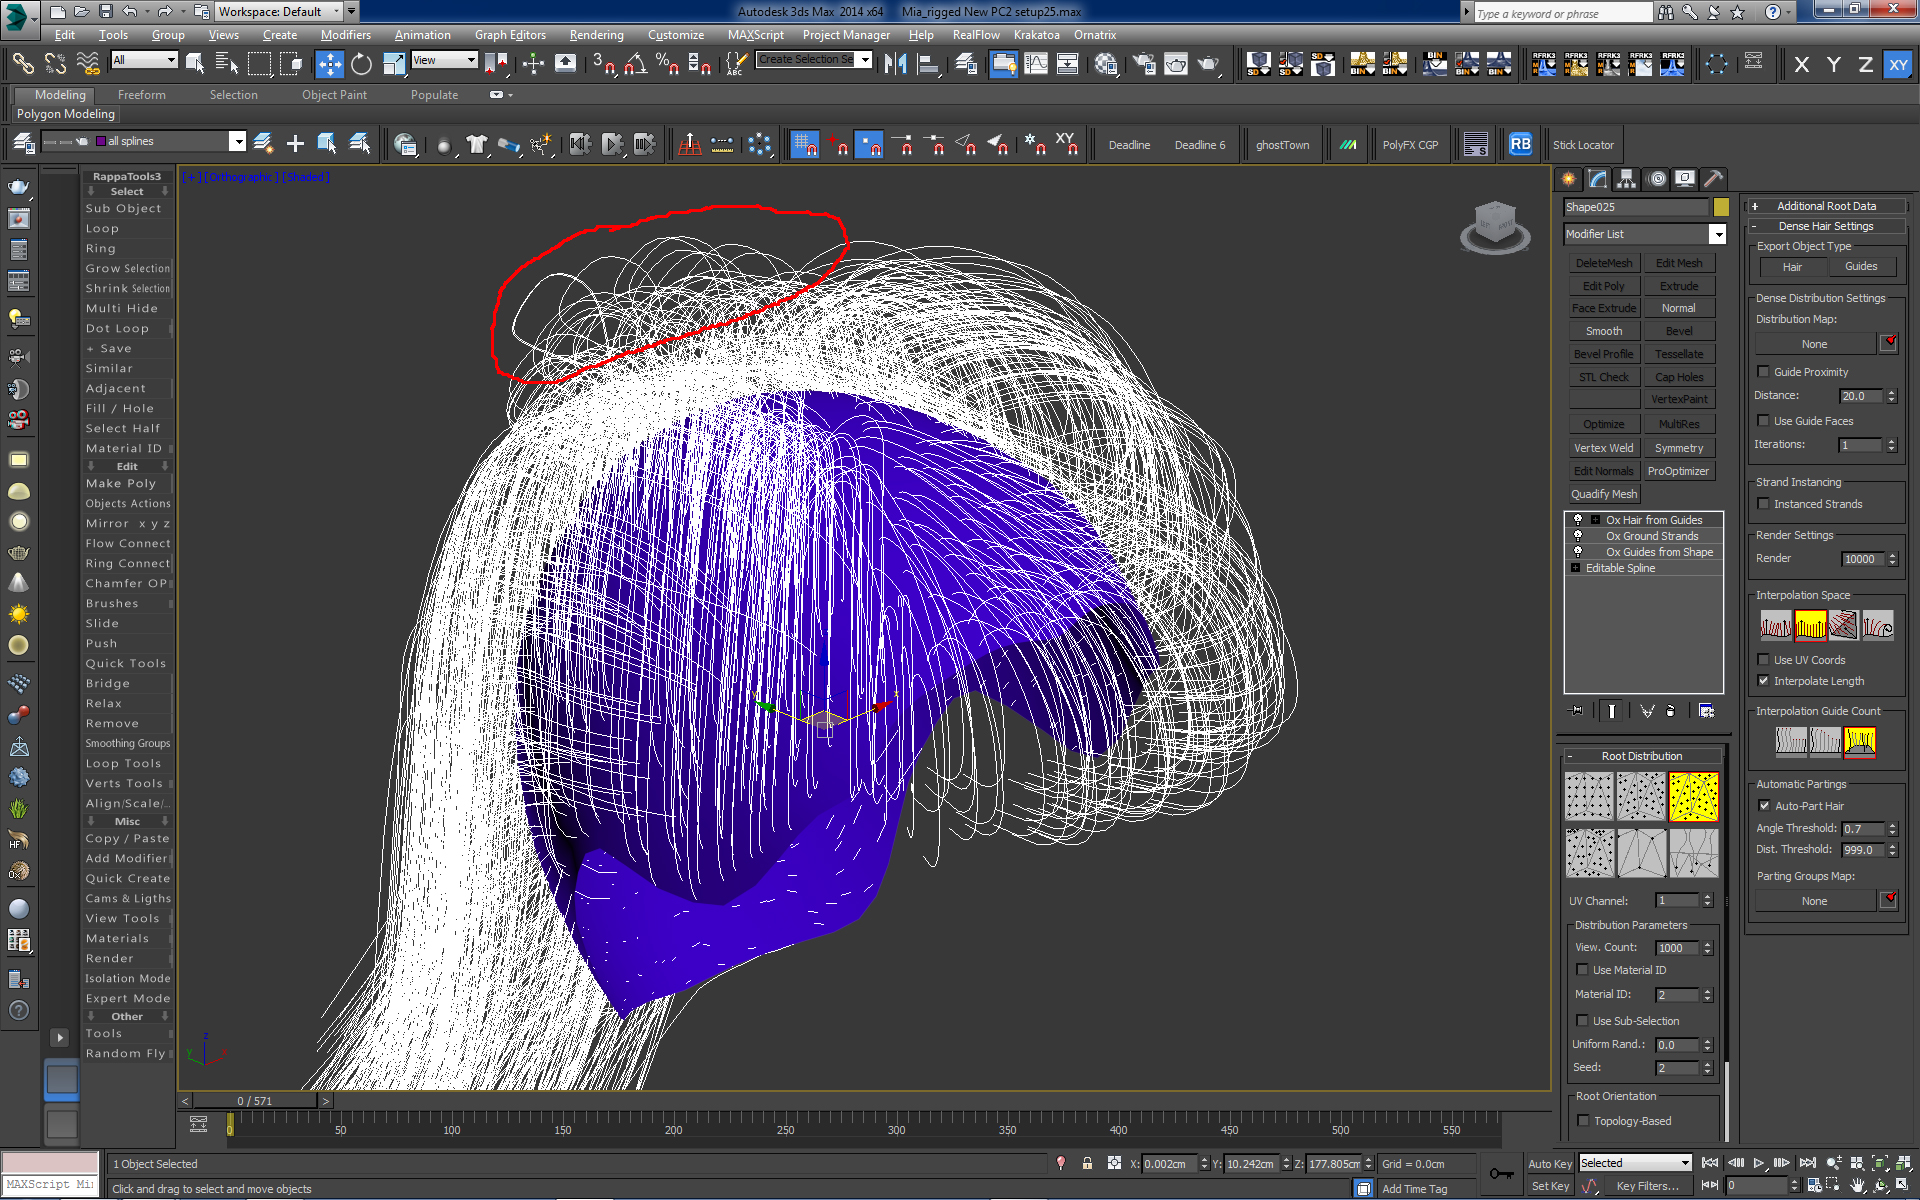Open the Rendering menu
The height and width of the screenshot is (1200, 1920).
596,35
